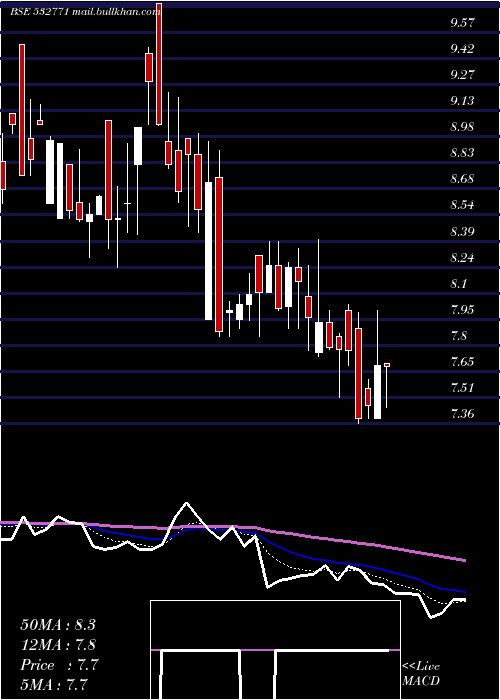Click the Price : 7.7 readout
500x700 pixels.
click(59, 665)
